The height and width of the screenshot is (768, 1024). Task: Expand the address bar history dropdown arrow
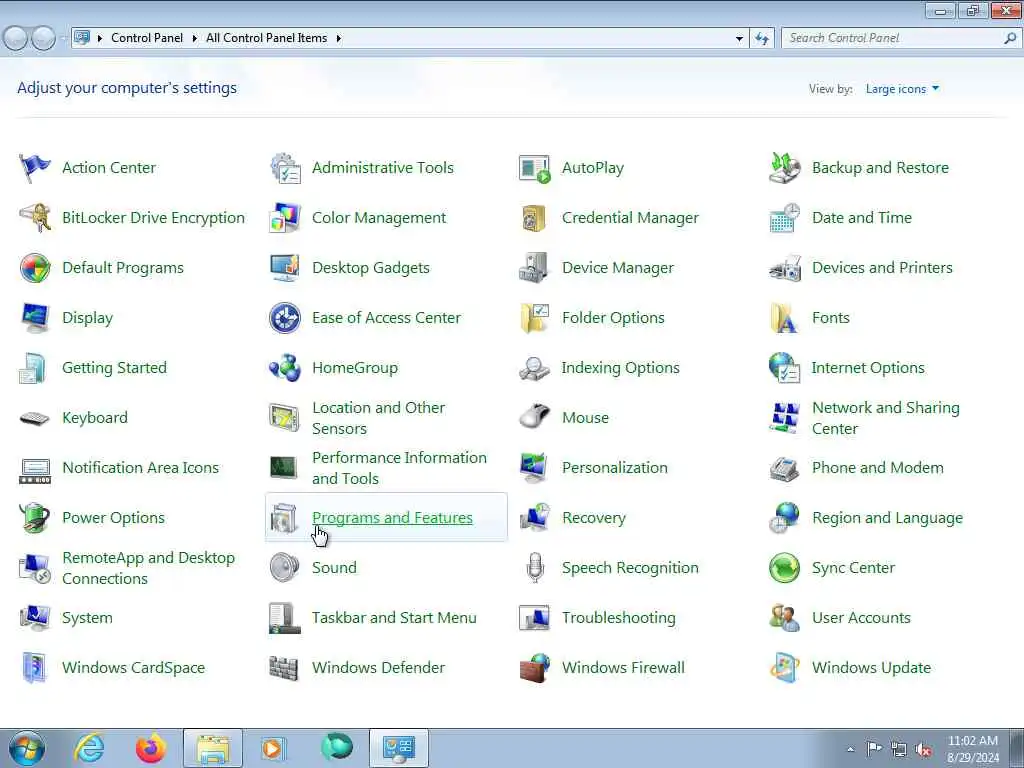739,39
